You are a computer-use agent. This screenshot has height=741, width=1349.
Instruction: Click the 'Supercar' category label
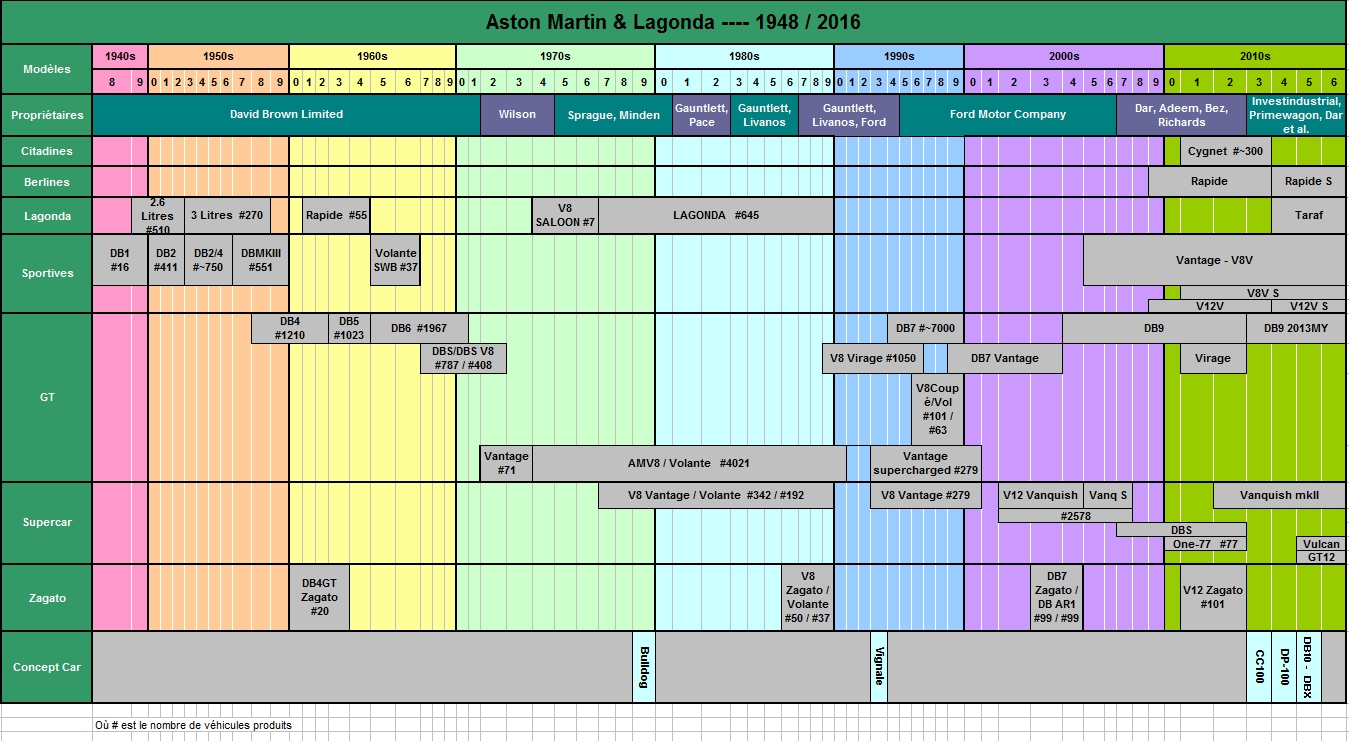click(x=47, y=523)
